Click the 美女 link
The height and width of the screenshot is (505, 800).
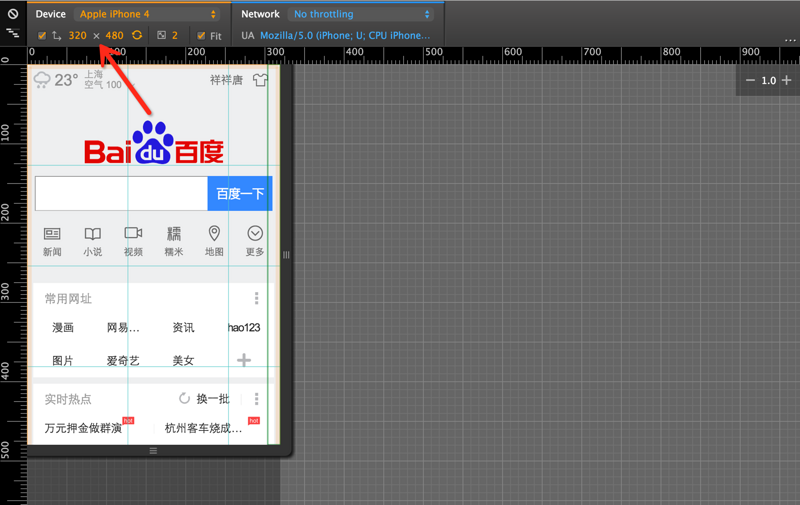[183, 361]
